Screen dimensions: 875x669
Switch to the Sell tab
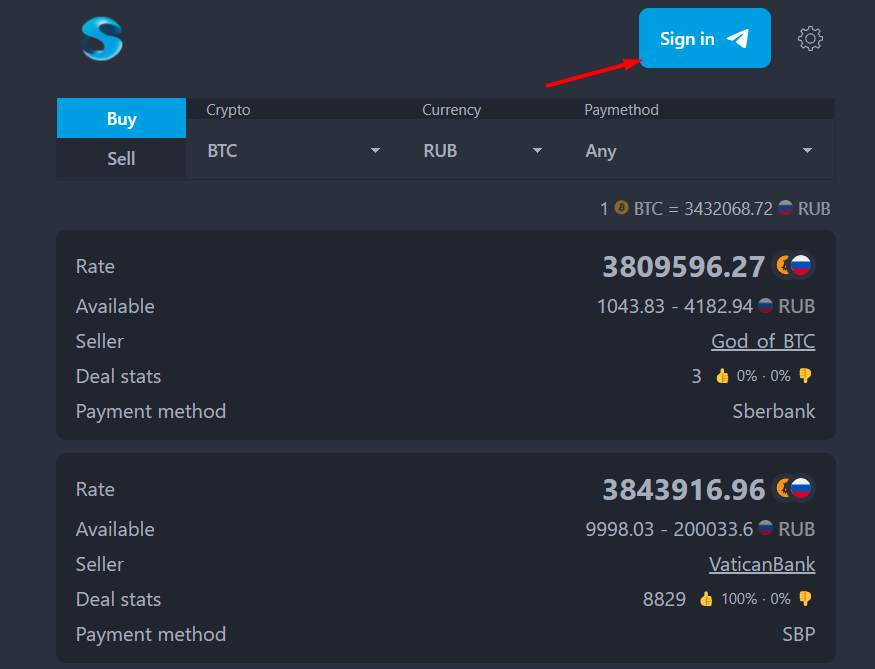[121, 158]
